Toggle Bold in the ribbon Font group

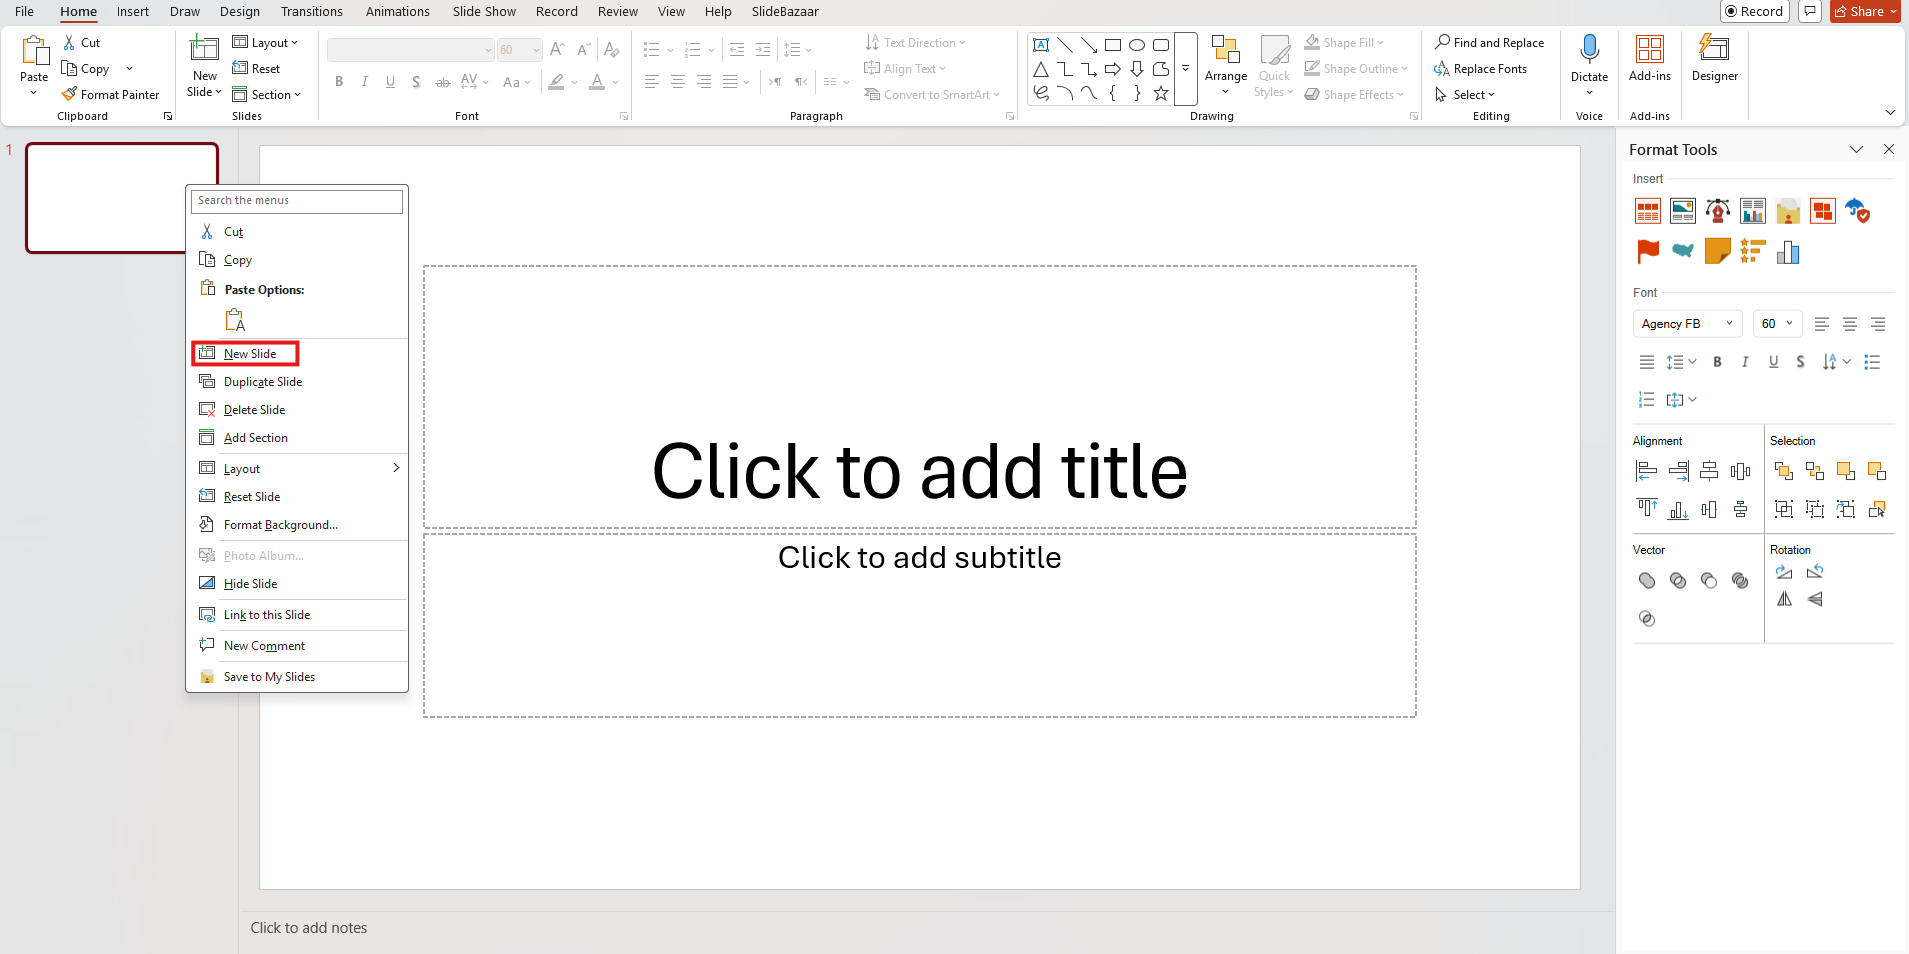[339, 82]
